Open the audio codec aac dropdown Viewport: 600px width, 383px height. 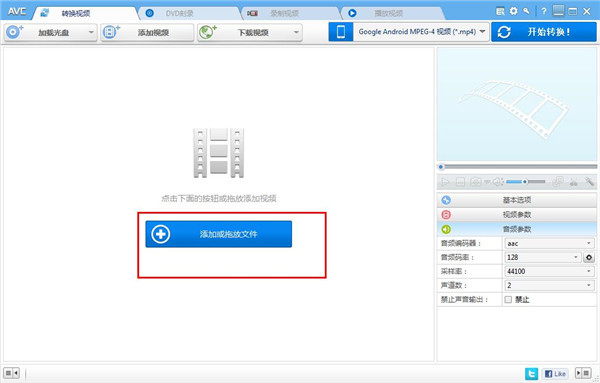549,243
